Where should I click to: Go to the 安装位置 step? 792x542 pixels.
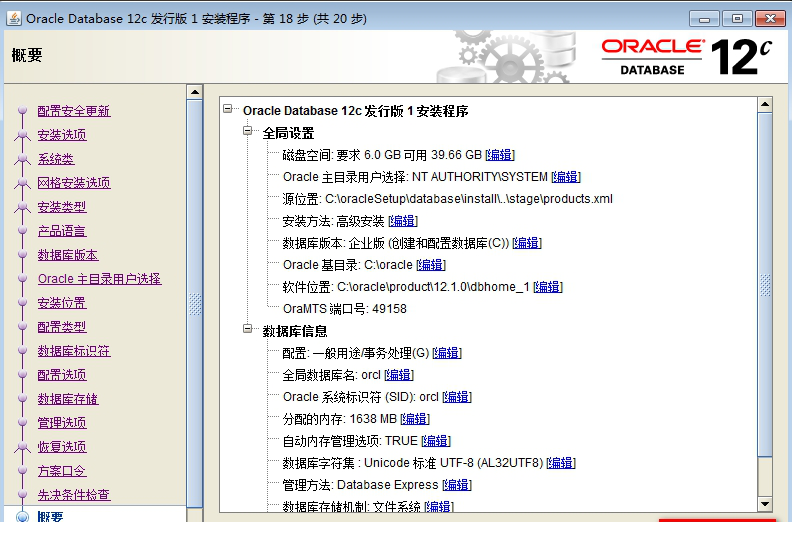(62, 303)
